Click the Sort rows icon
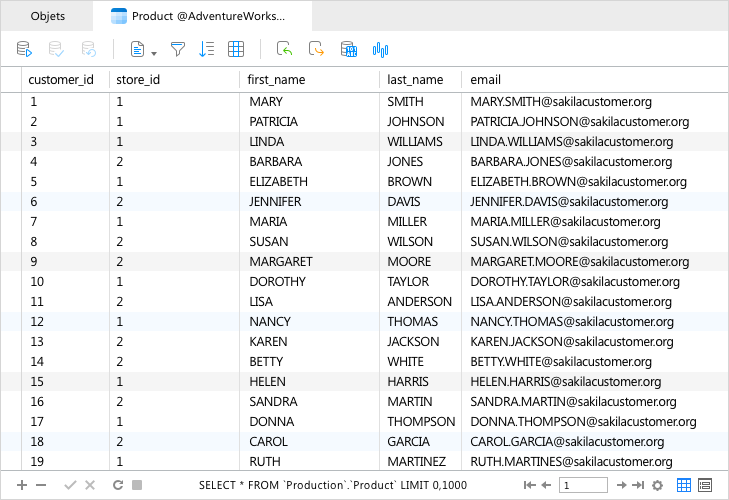 coord(206,49)
